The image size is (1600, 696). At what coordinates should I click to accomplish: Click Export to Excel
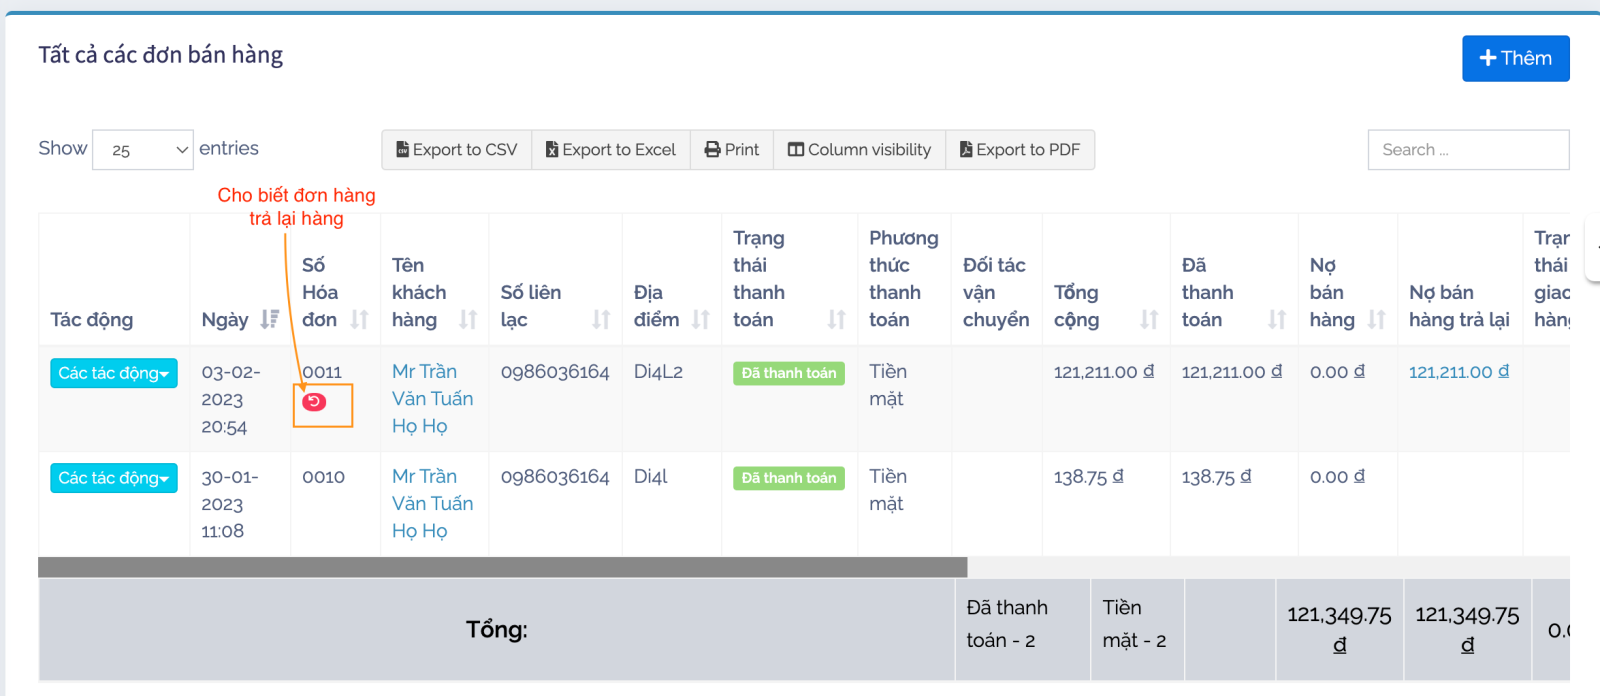[x=611, y=150]
